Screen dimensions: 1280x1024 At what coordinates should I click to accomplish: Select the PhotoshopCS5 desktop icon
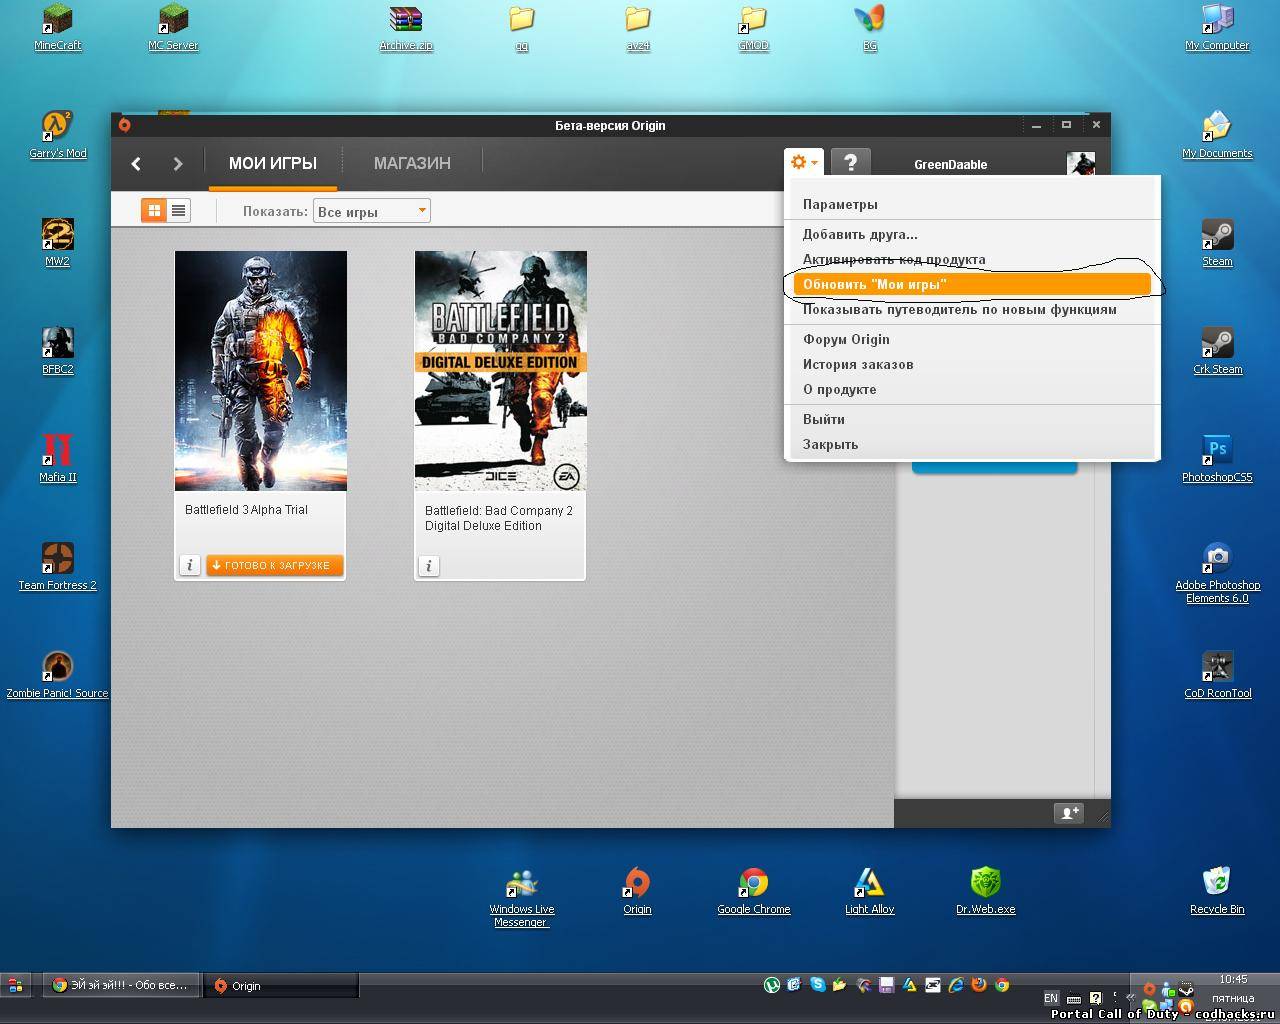click(x=1217, y=459)
